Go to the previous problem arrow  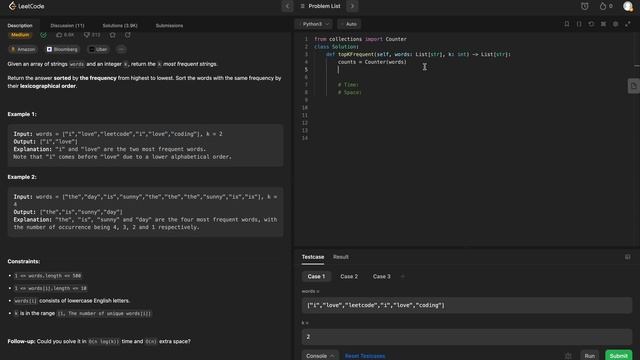(x=287, y=6)
